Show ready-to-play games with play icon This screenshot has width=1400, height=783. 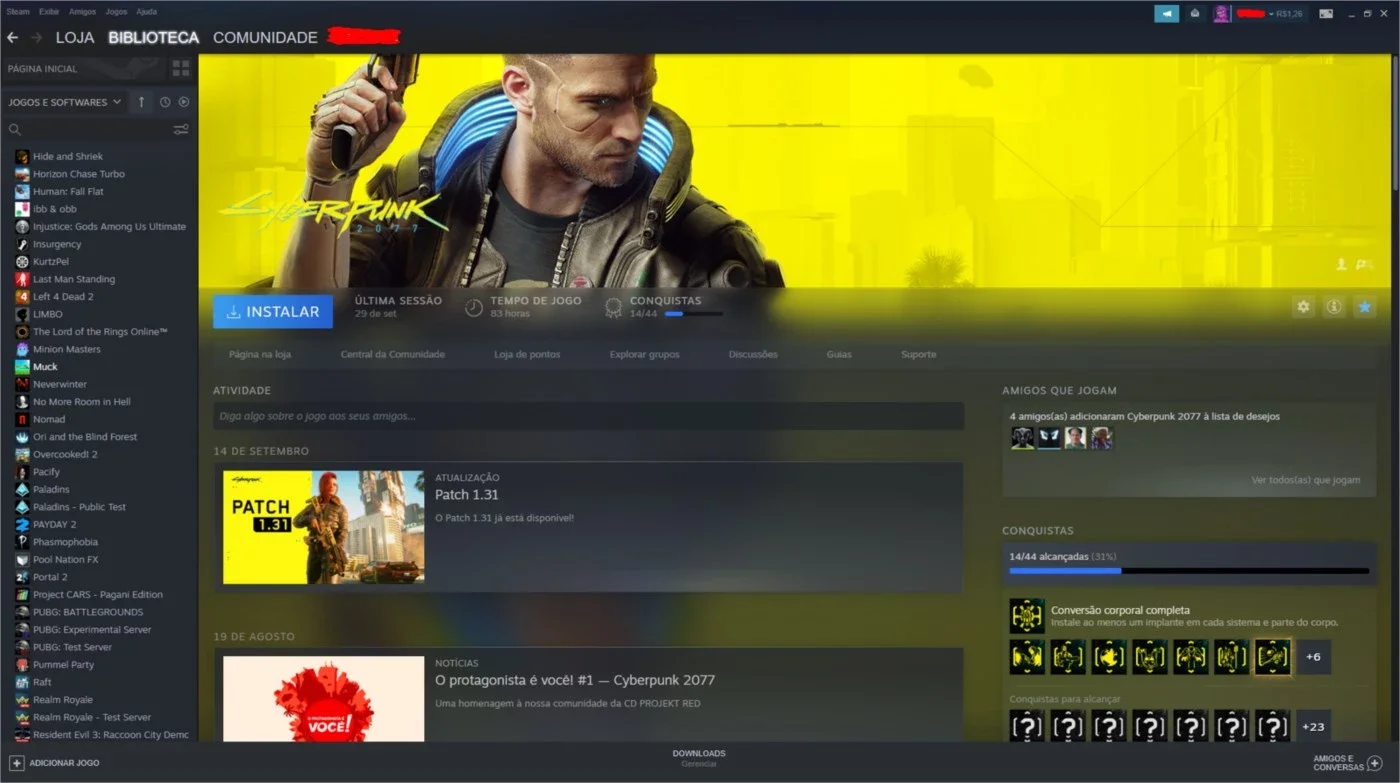pyautogui.click(x=183, y=102)
